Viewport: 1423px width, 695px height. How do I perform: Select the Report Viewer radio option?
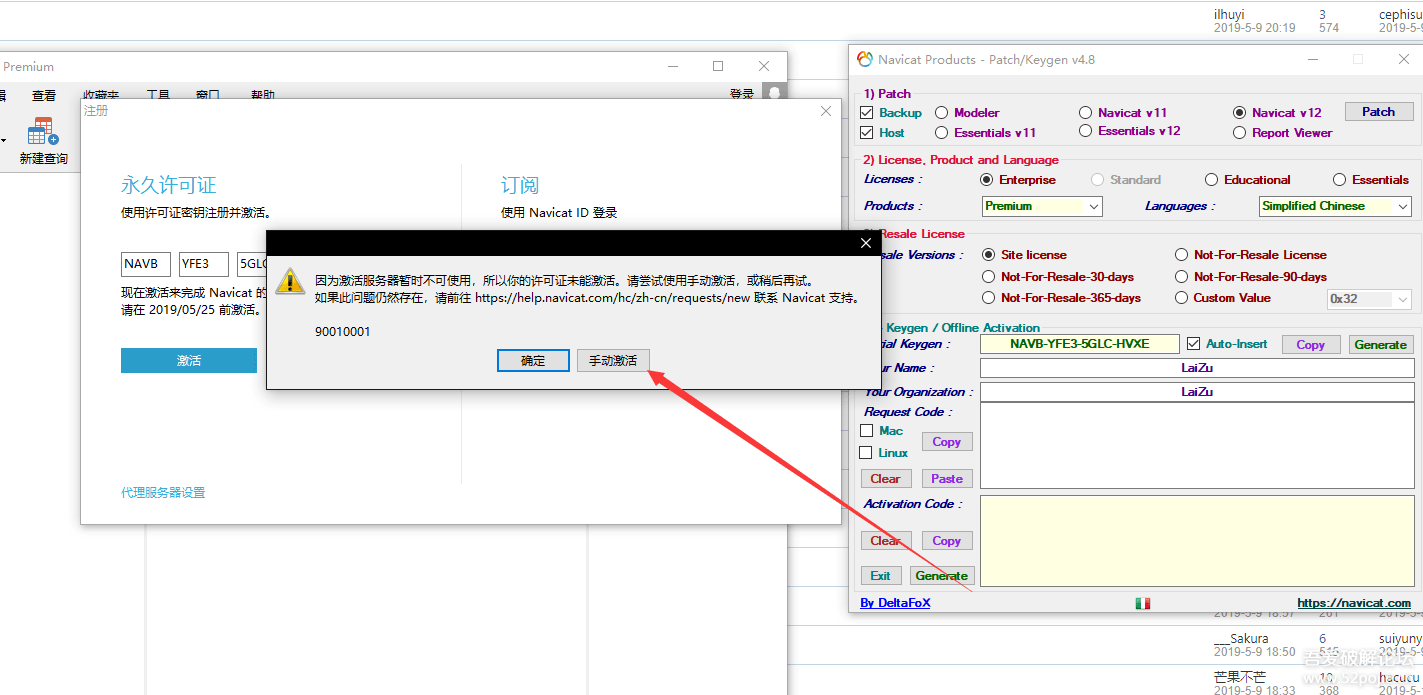point(1240,132)
